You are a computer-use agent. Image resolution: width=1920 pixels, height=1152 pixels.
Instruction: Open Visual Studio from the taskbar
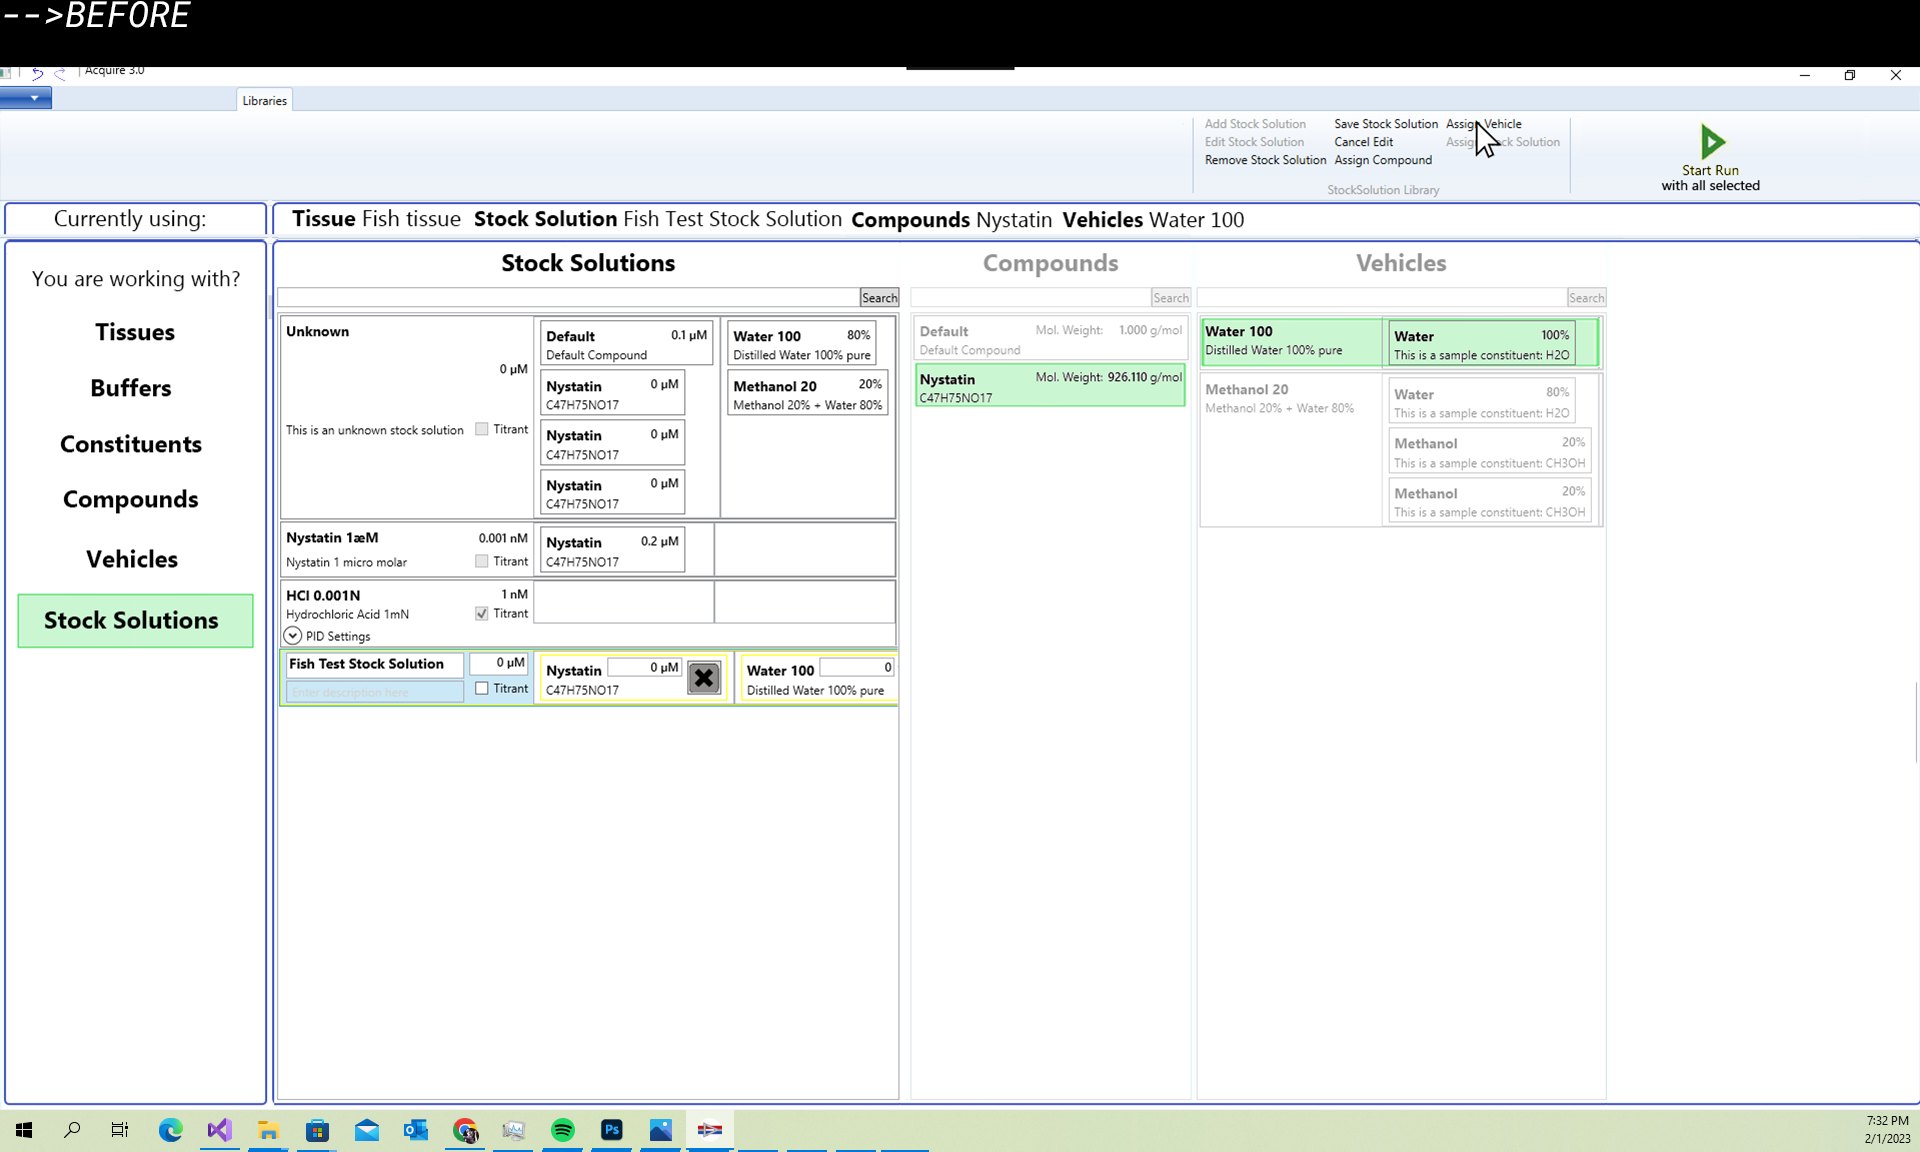pyautogui.click(x=219, y=1130)
